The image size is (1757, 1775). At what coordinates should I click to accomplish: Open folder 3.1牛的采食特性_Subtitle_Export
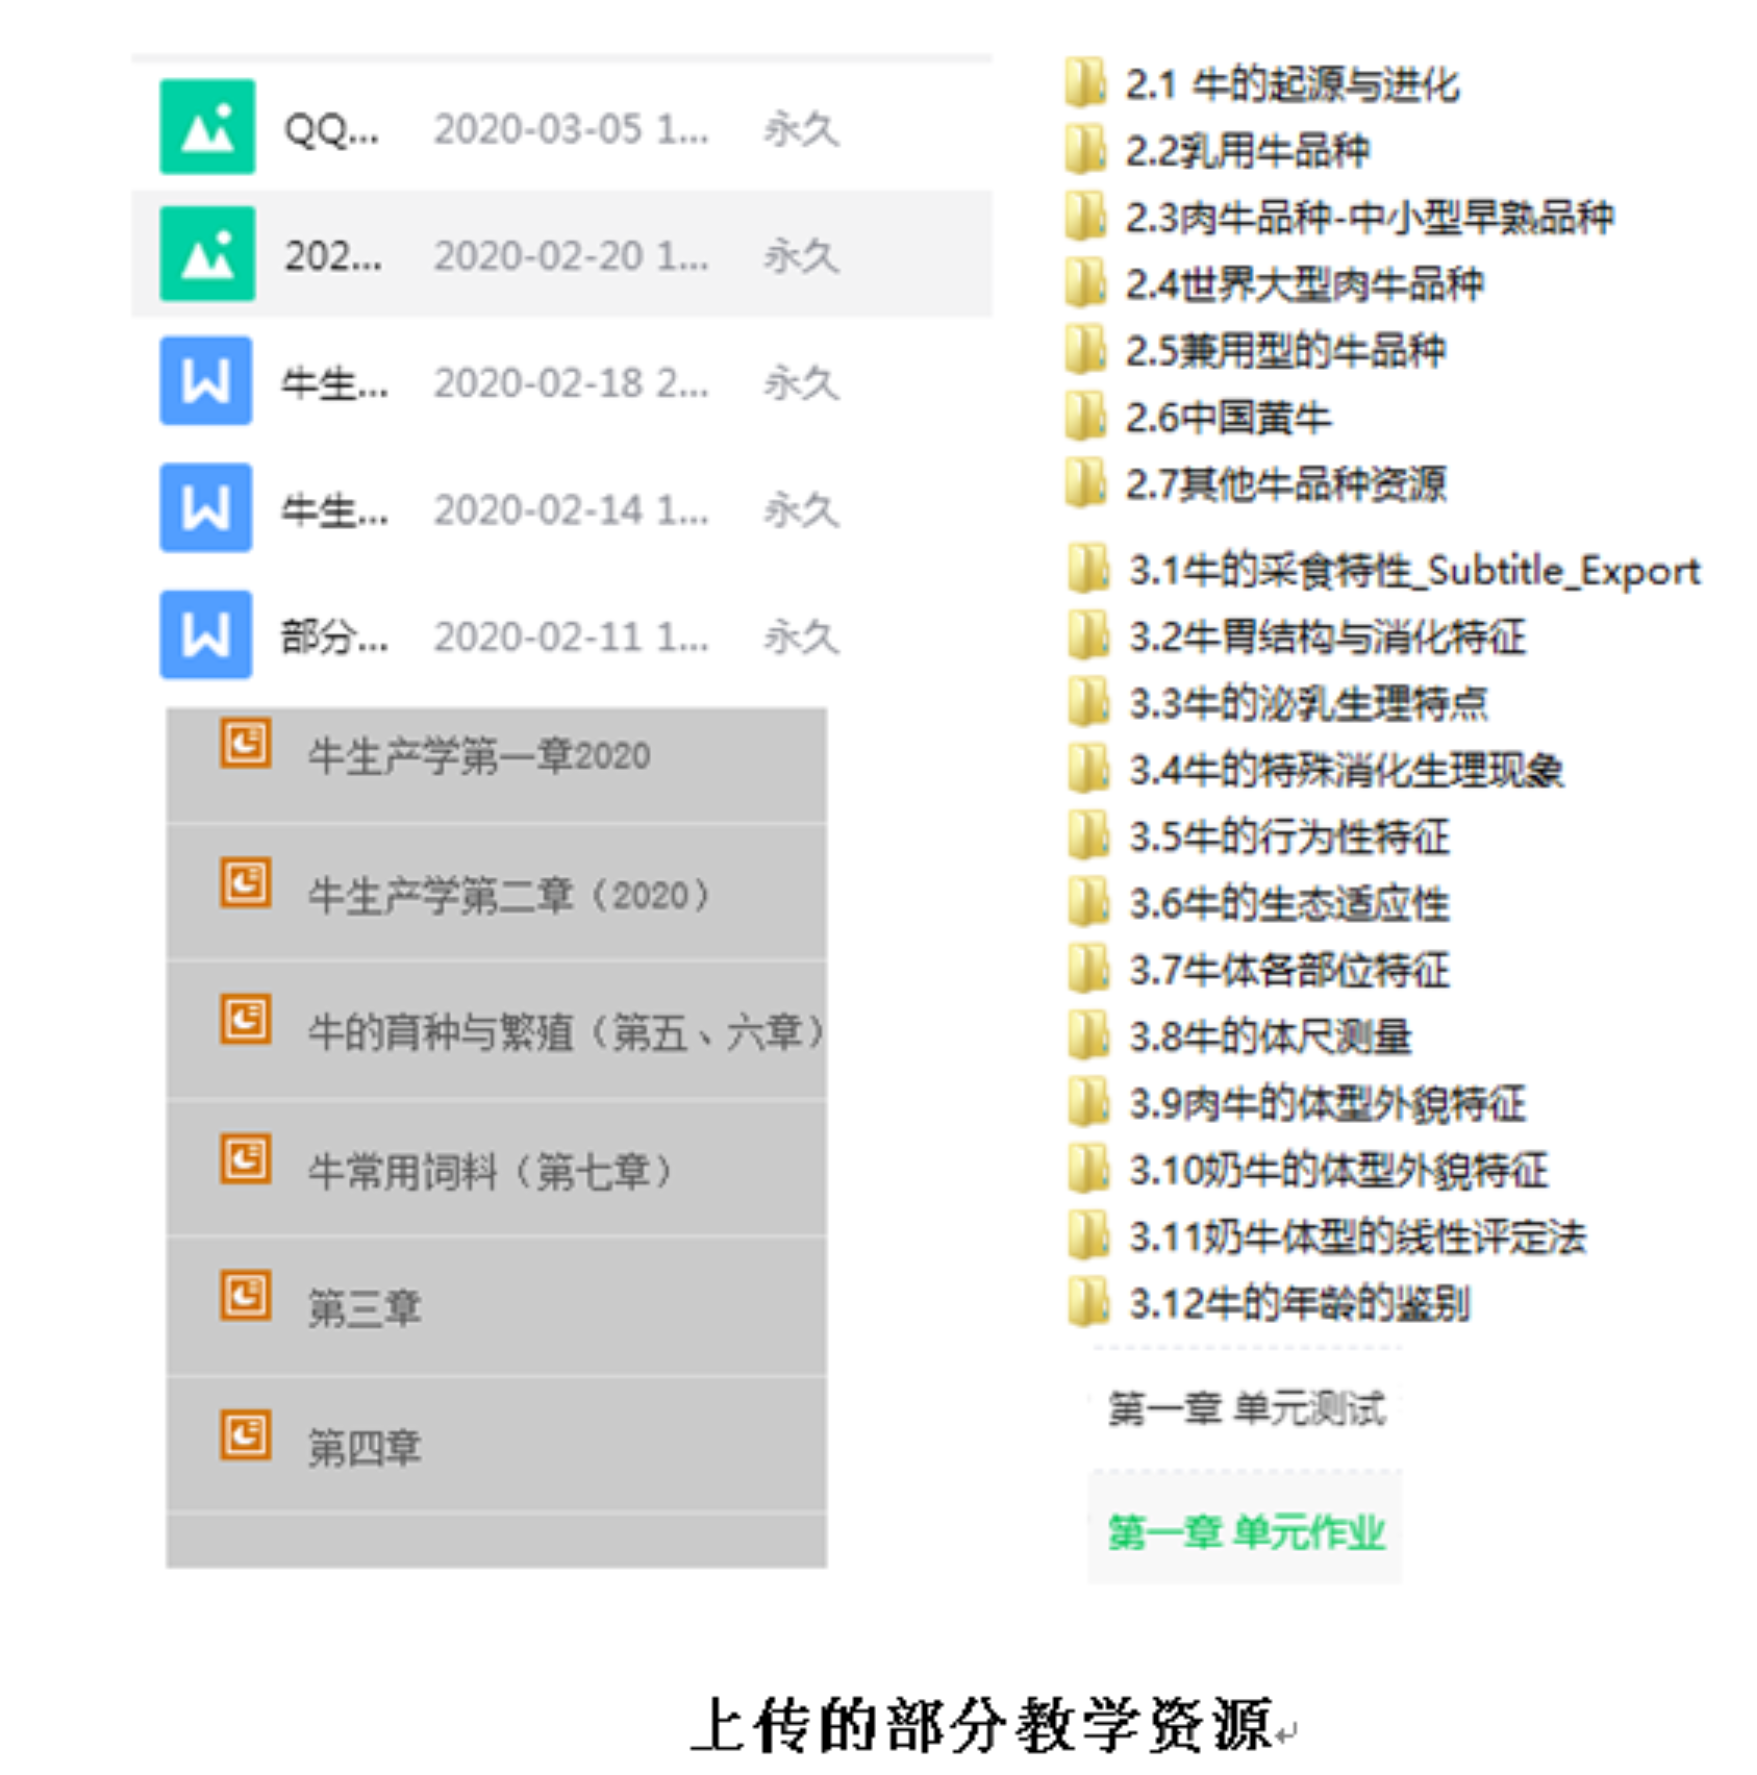click(x=1413, y=571)
